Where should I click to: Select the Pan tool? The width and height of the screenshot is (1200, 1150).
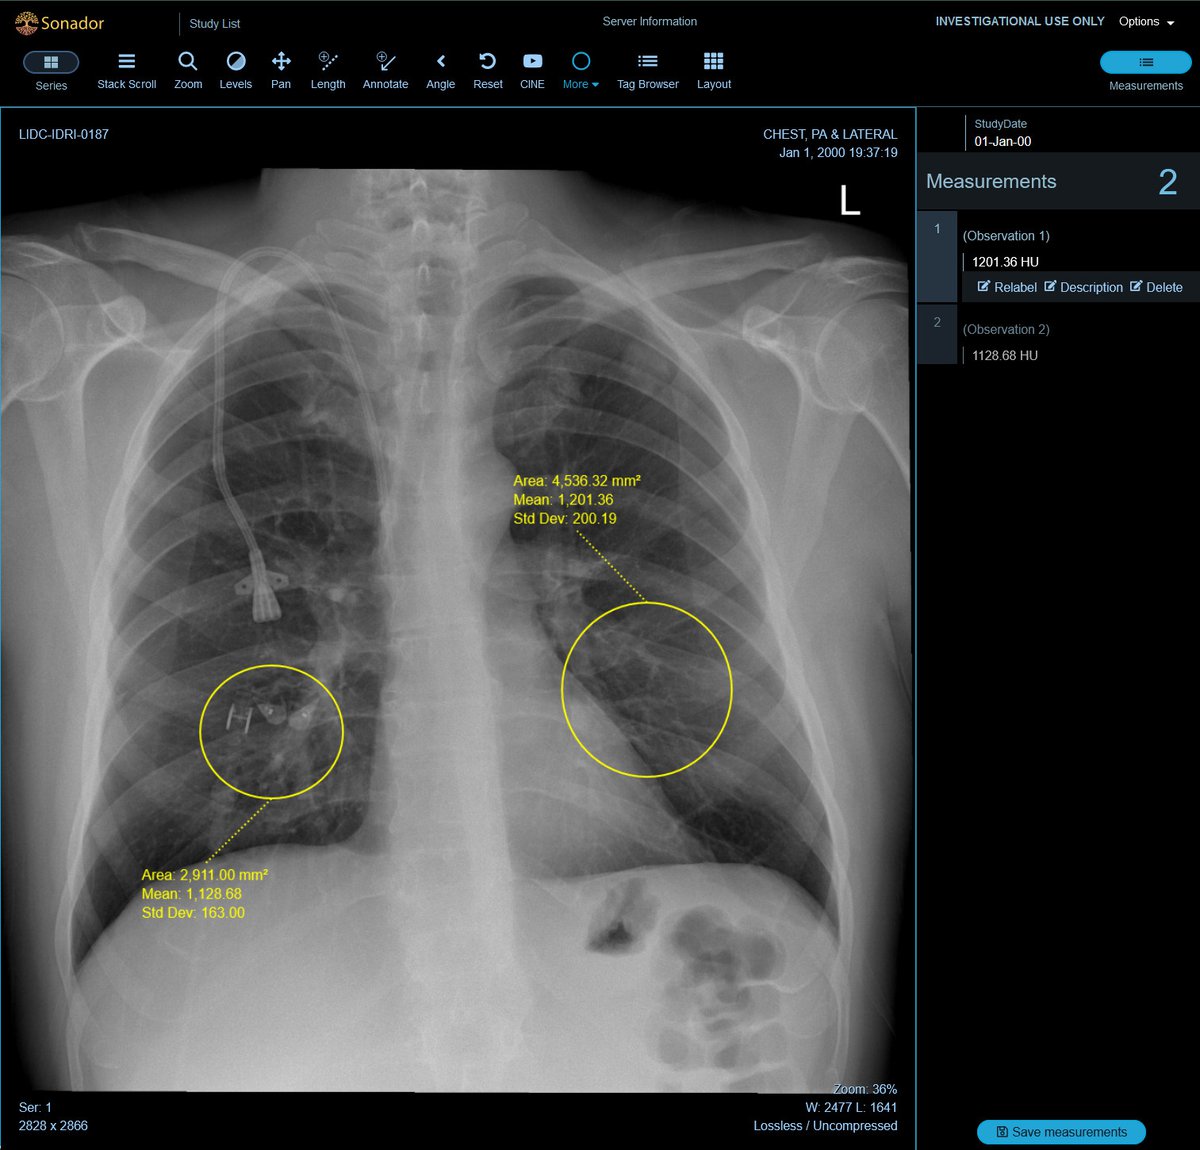pyautogui.click(x=280, y=66)
